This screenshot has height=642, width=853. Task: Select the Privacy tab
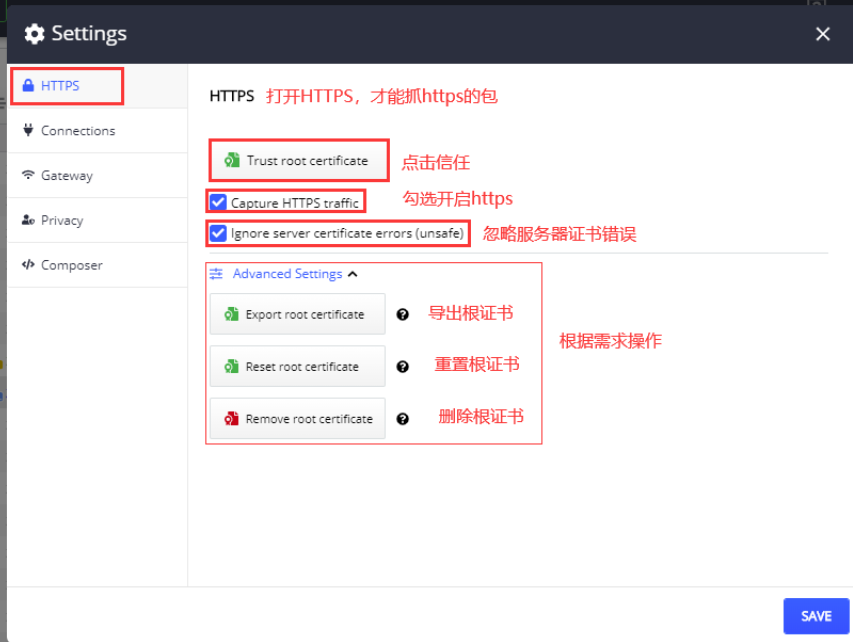tap(98, 220)
